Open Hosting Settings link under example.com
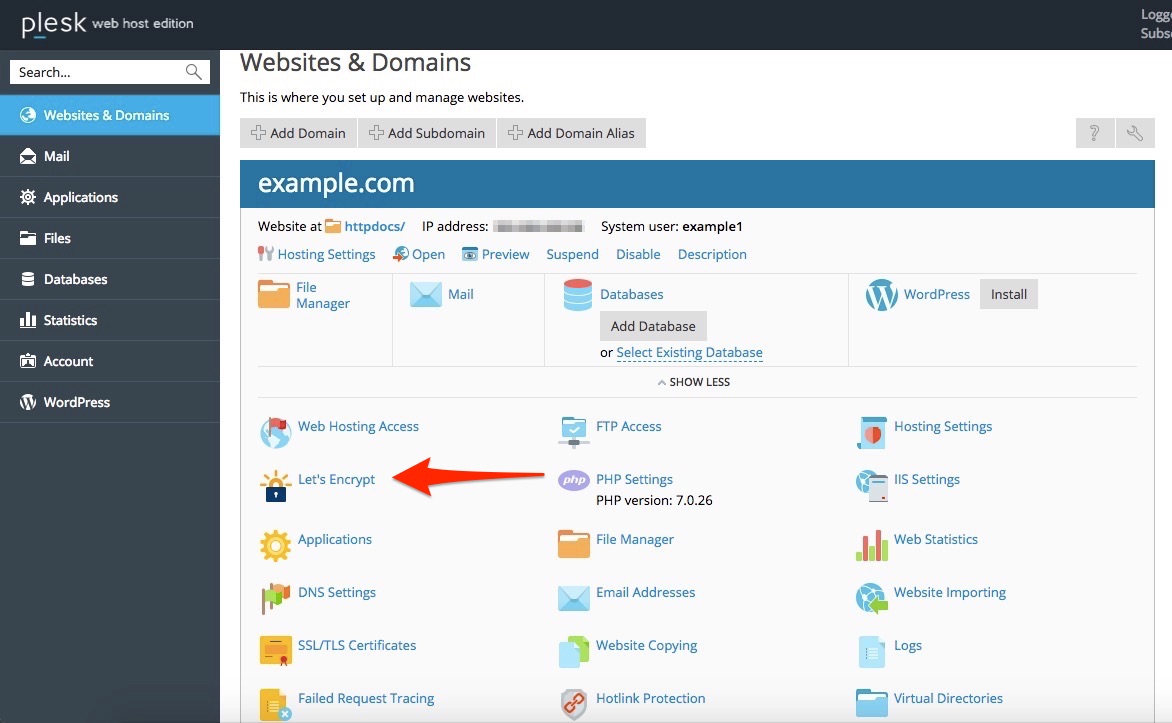 (x=326, y=254)
